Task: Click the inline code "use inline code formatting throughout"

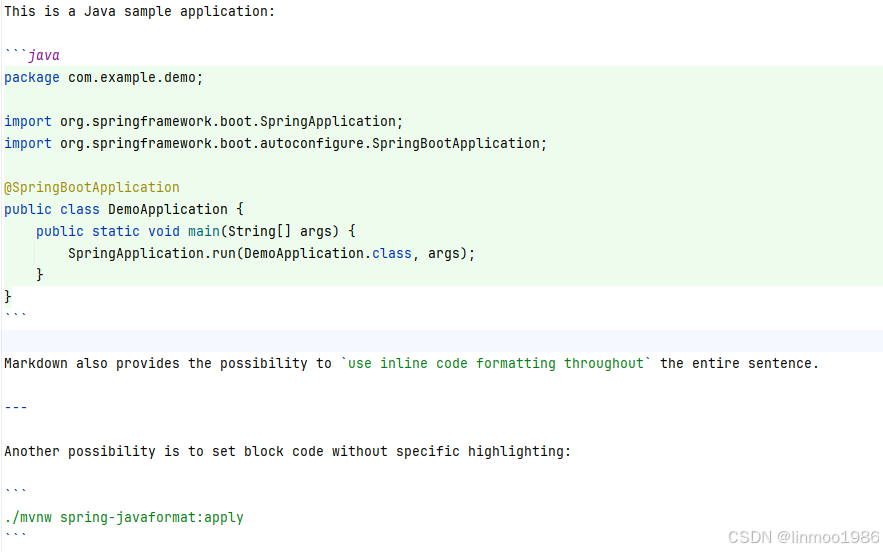Action: click(496, 363)
